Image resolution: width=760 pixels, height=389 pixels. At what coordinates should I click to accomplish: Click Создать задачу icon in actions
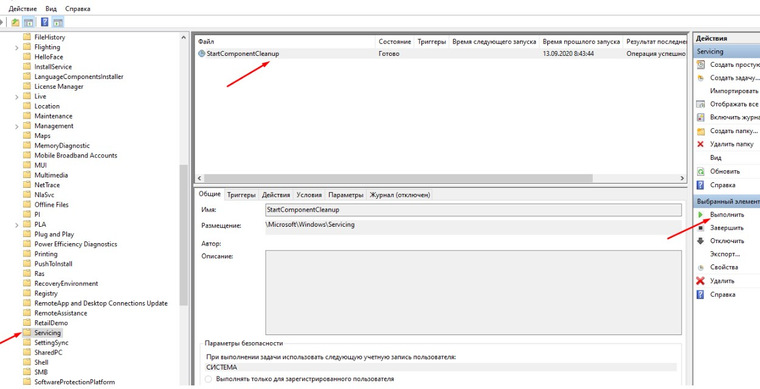click(700, 78)
